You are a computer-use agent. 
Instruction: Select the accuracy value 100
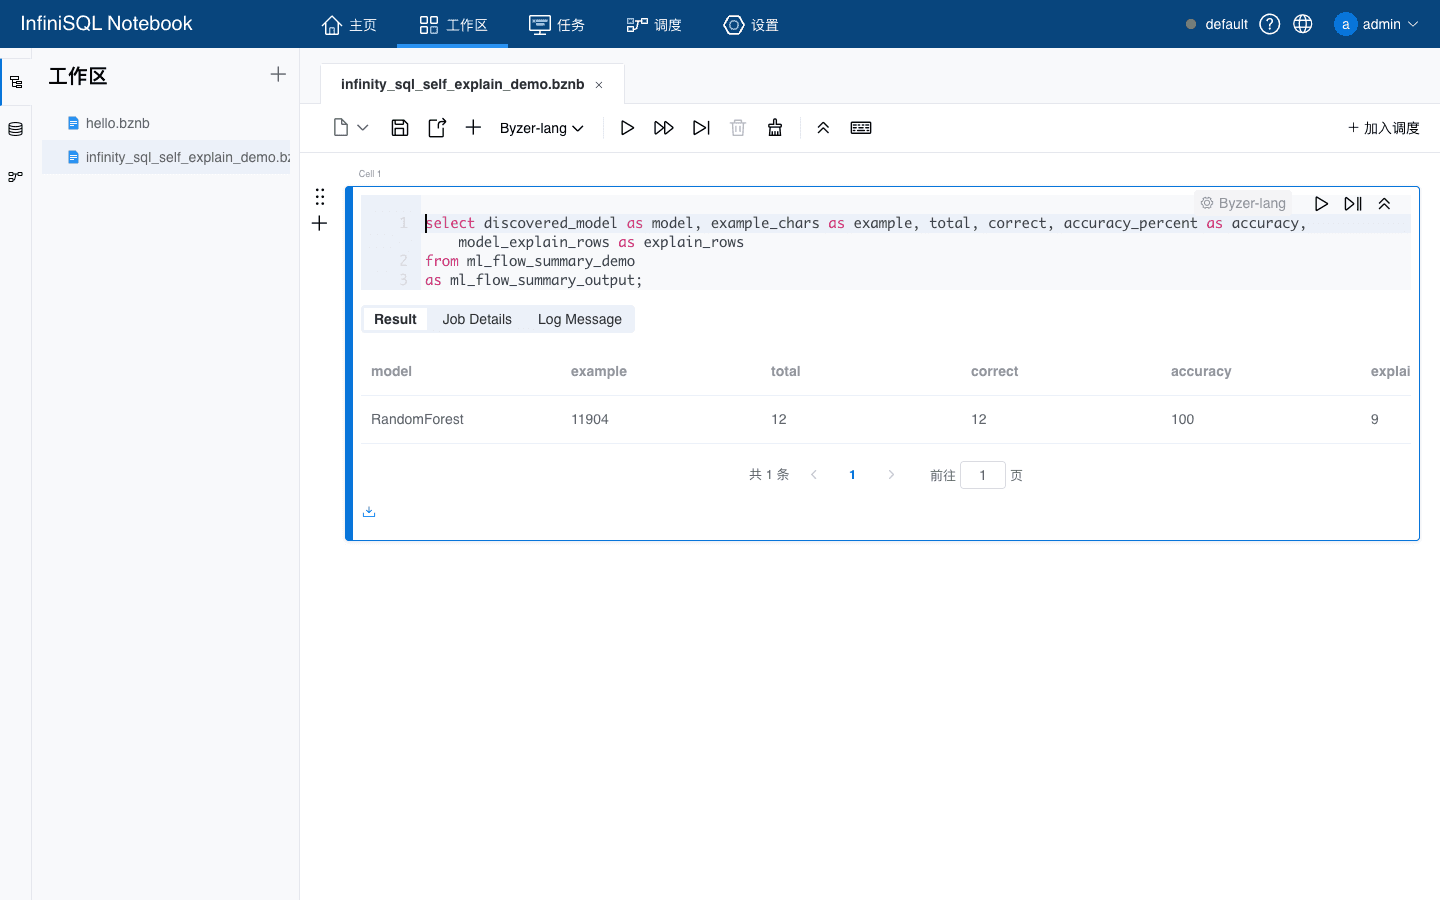pyautogui.click(x=1183, y=419)
